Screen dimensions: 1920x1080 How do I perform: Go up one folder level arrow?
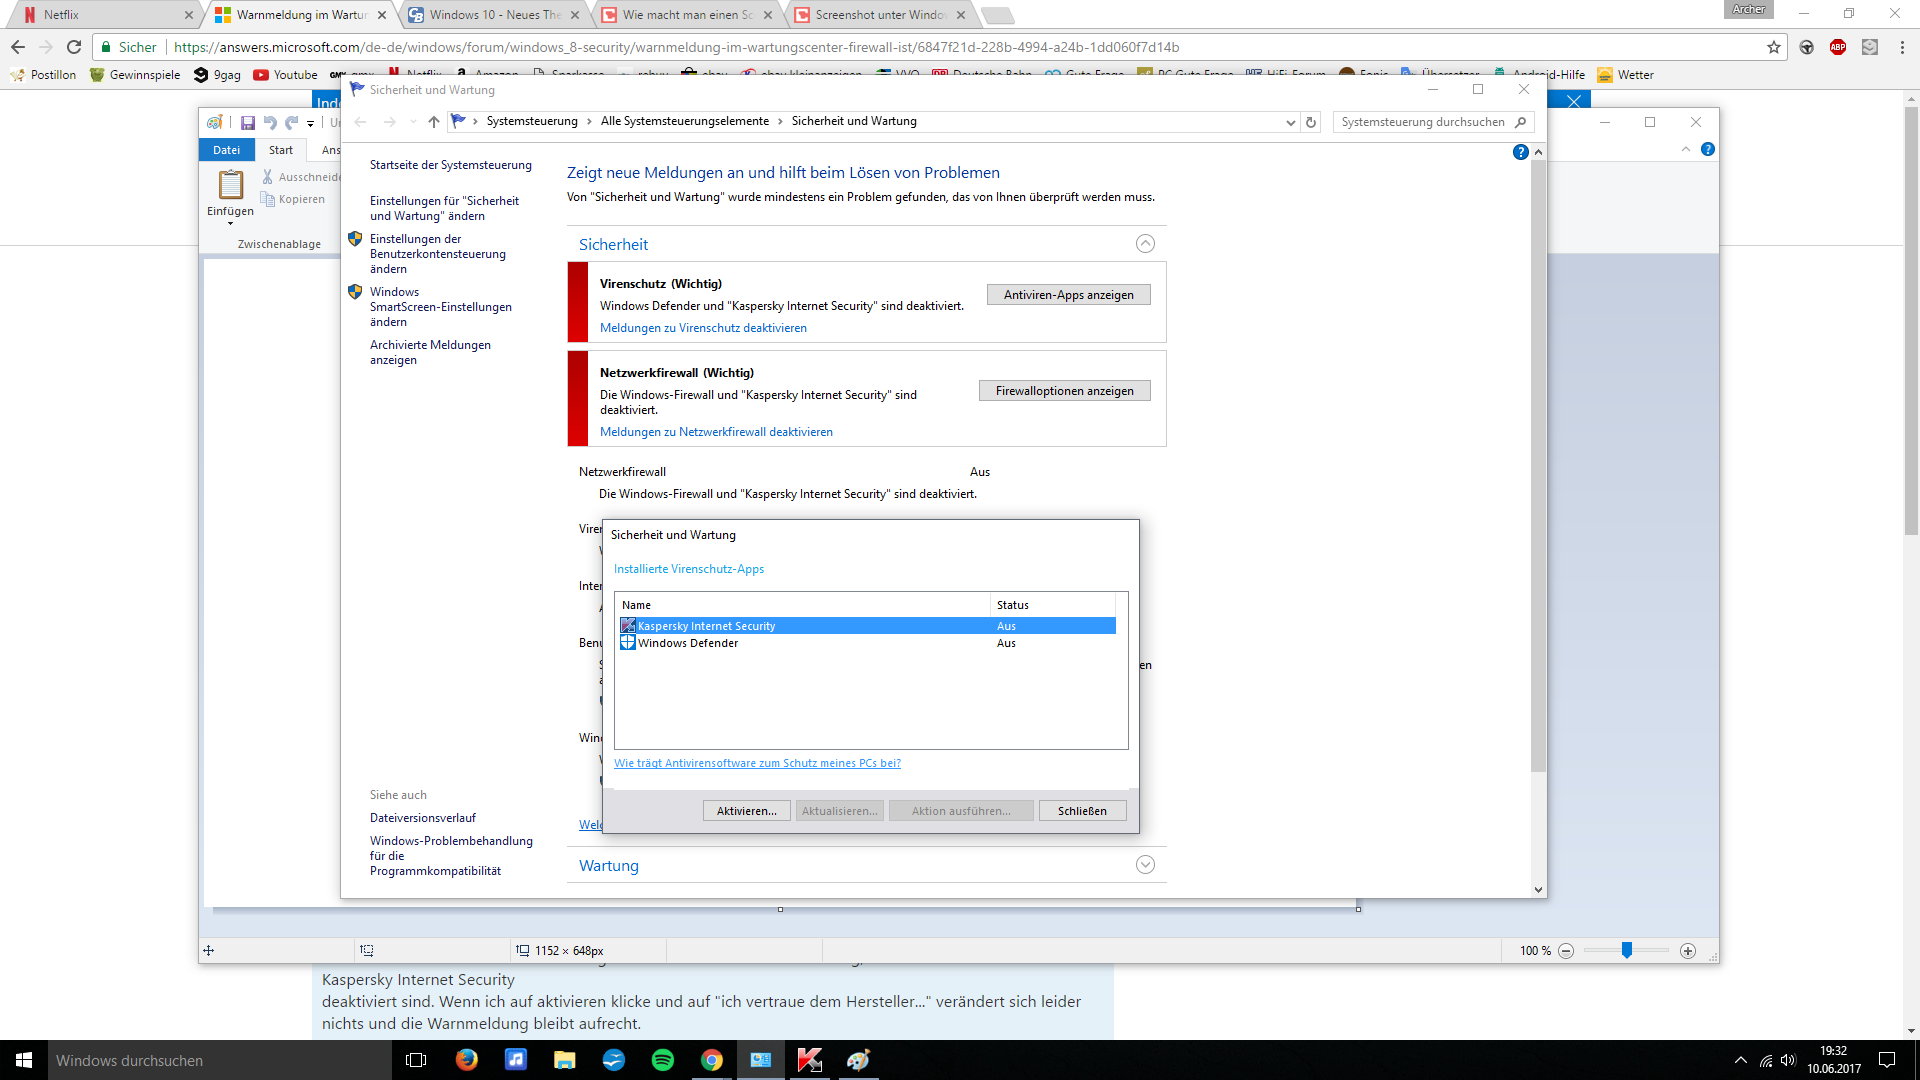click(433, 122)
